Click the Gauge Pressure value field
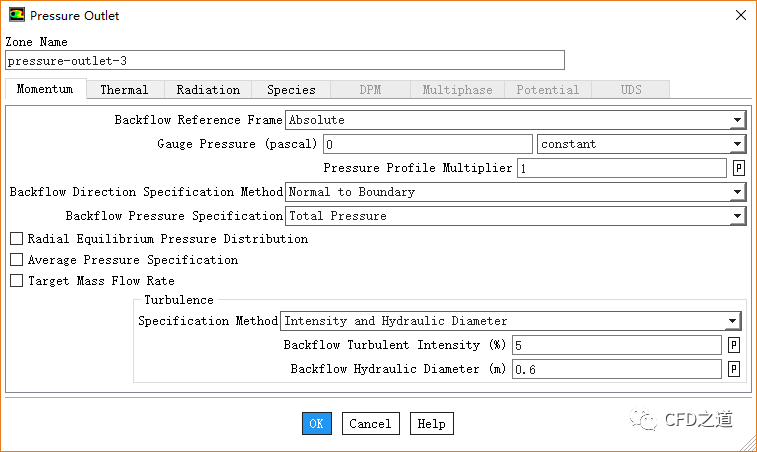The height and width of the screenshot is (452, 757). [427, 144]
